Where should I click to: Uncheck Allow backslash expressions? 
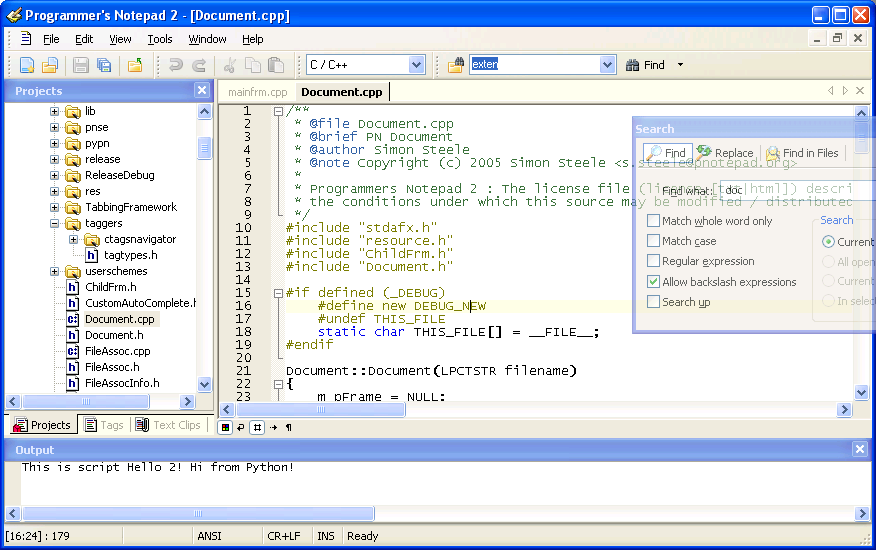(x=653, y=281)
